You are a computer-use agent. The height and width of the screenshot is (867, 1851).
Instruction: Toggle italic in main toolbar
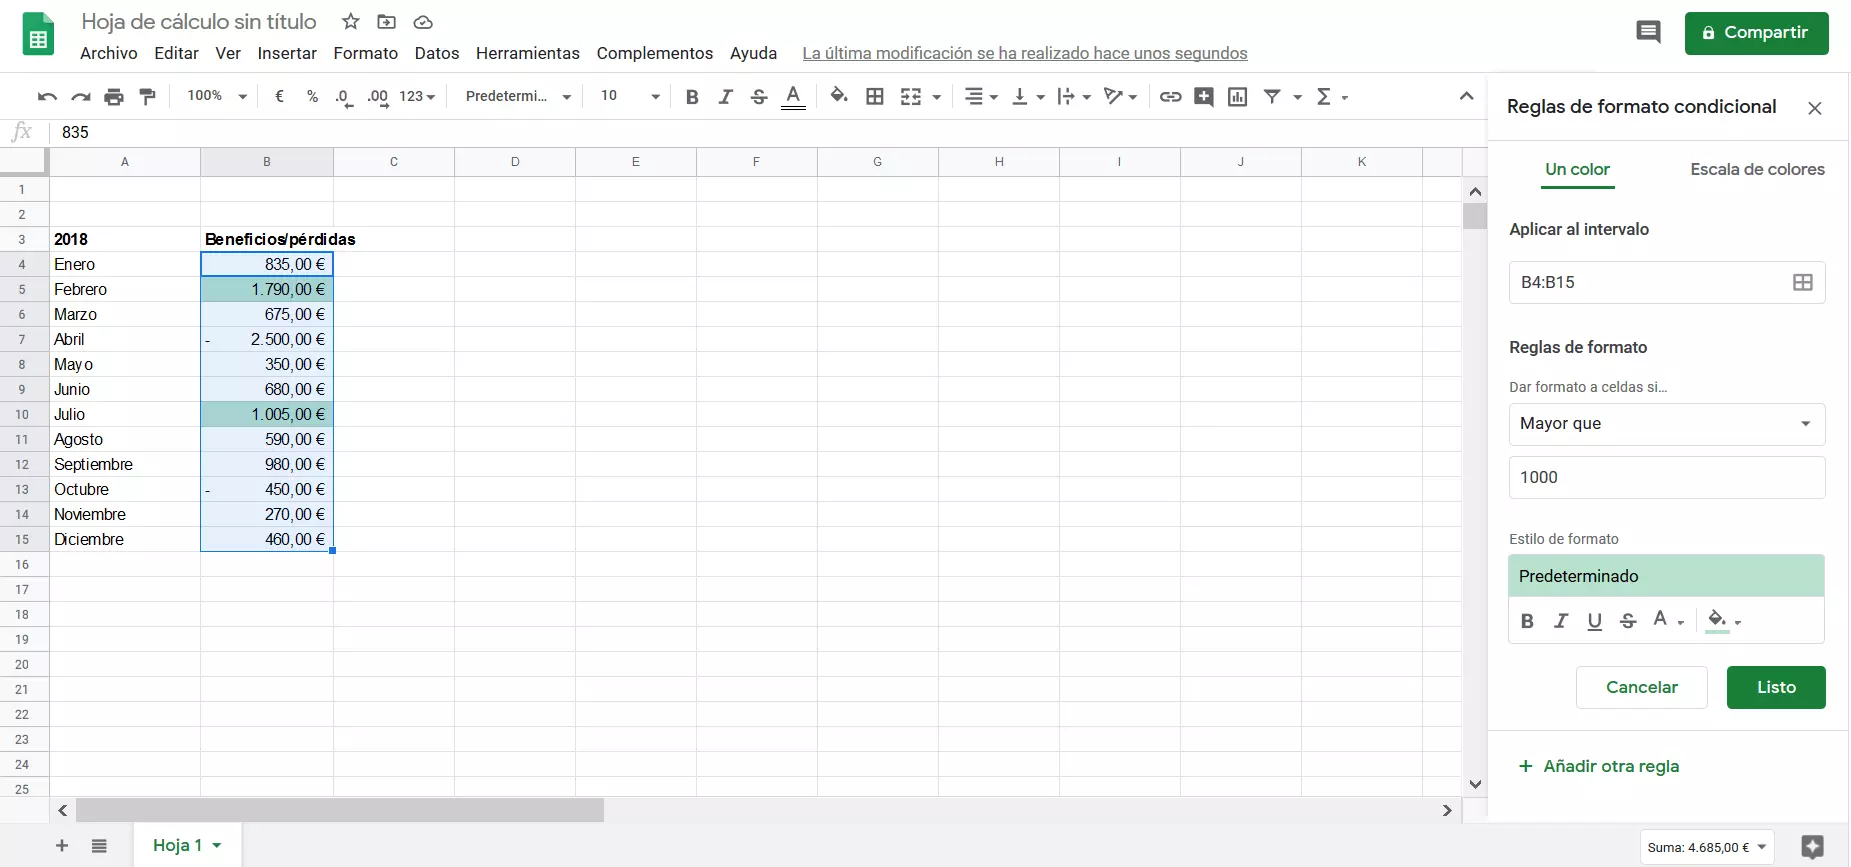(x=726, y=97)
